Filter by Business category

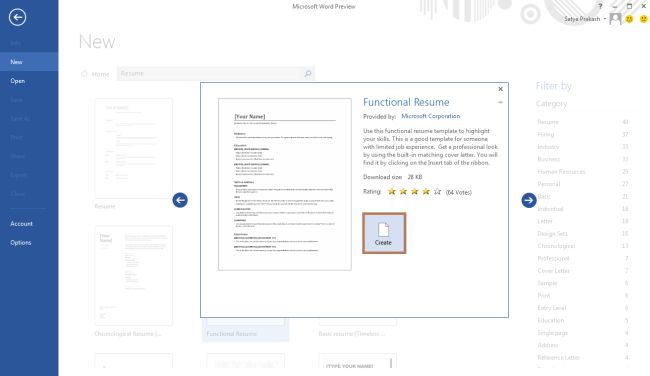pos(582,159)
